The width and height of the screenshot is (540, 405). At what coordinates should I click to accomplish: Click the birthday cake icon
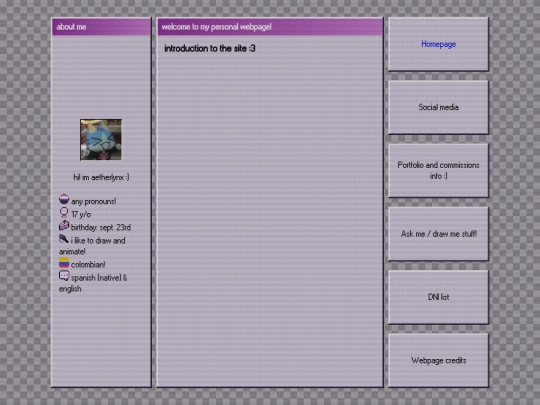pos(64,226)
